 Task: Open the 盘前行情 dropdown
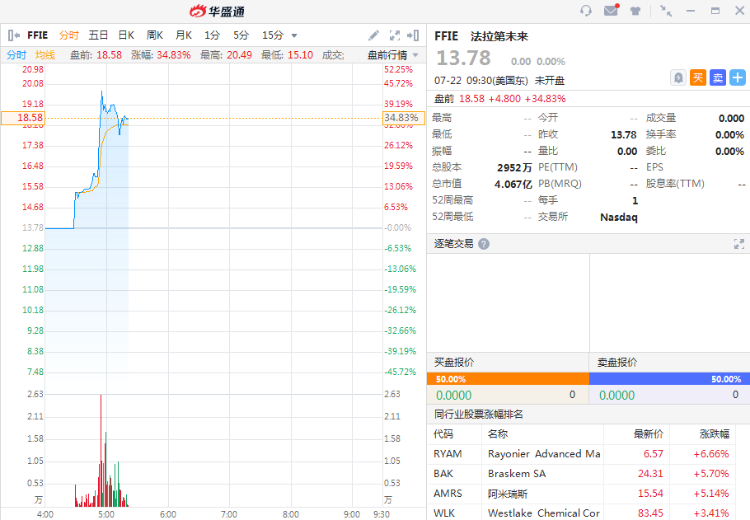click(388, 54)
